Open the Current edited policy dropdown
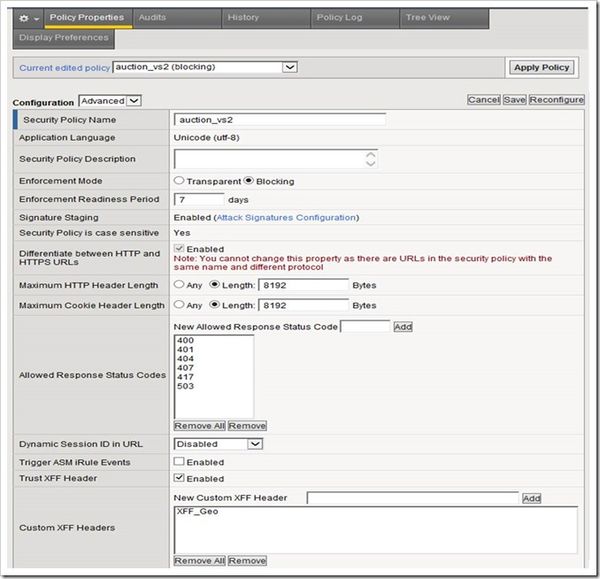 [205, 67]
